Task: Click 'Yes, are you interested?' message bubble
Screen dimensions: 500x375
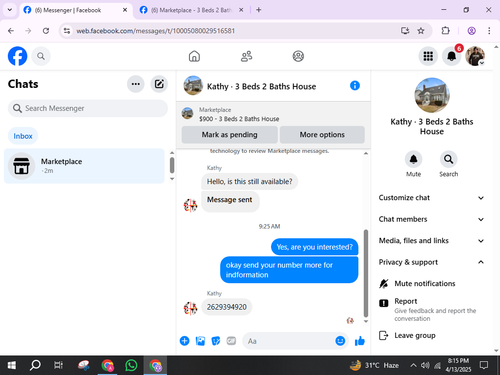Action: coord(314,247)
